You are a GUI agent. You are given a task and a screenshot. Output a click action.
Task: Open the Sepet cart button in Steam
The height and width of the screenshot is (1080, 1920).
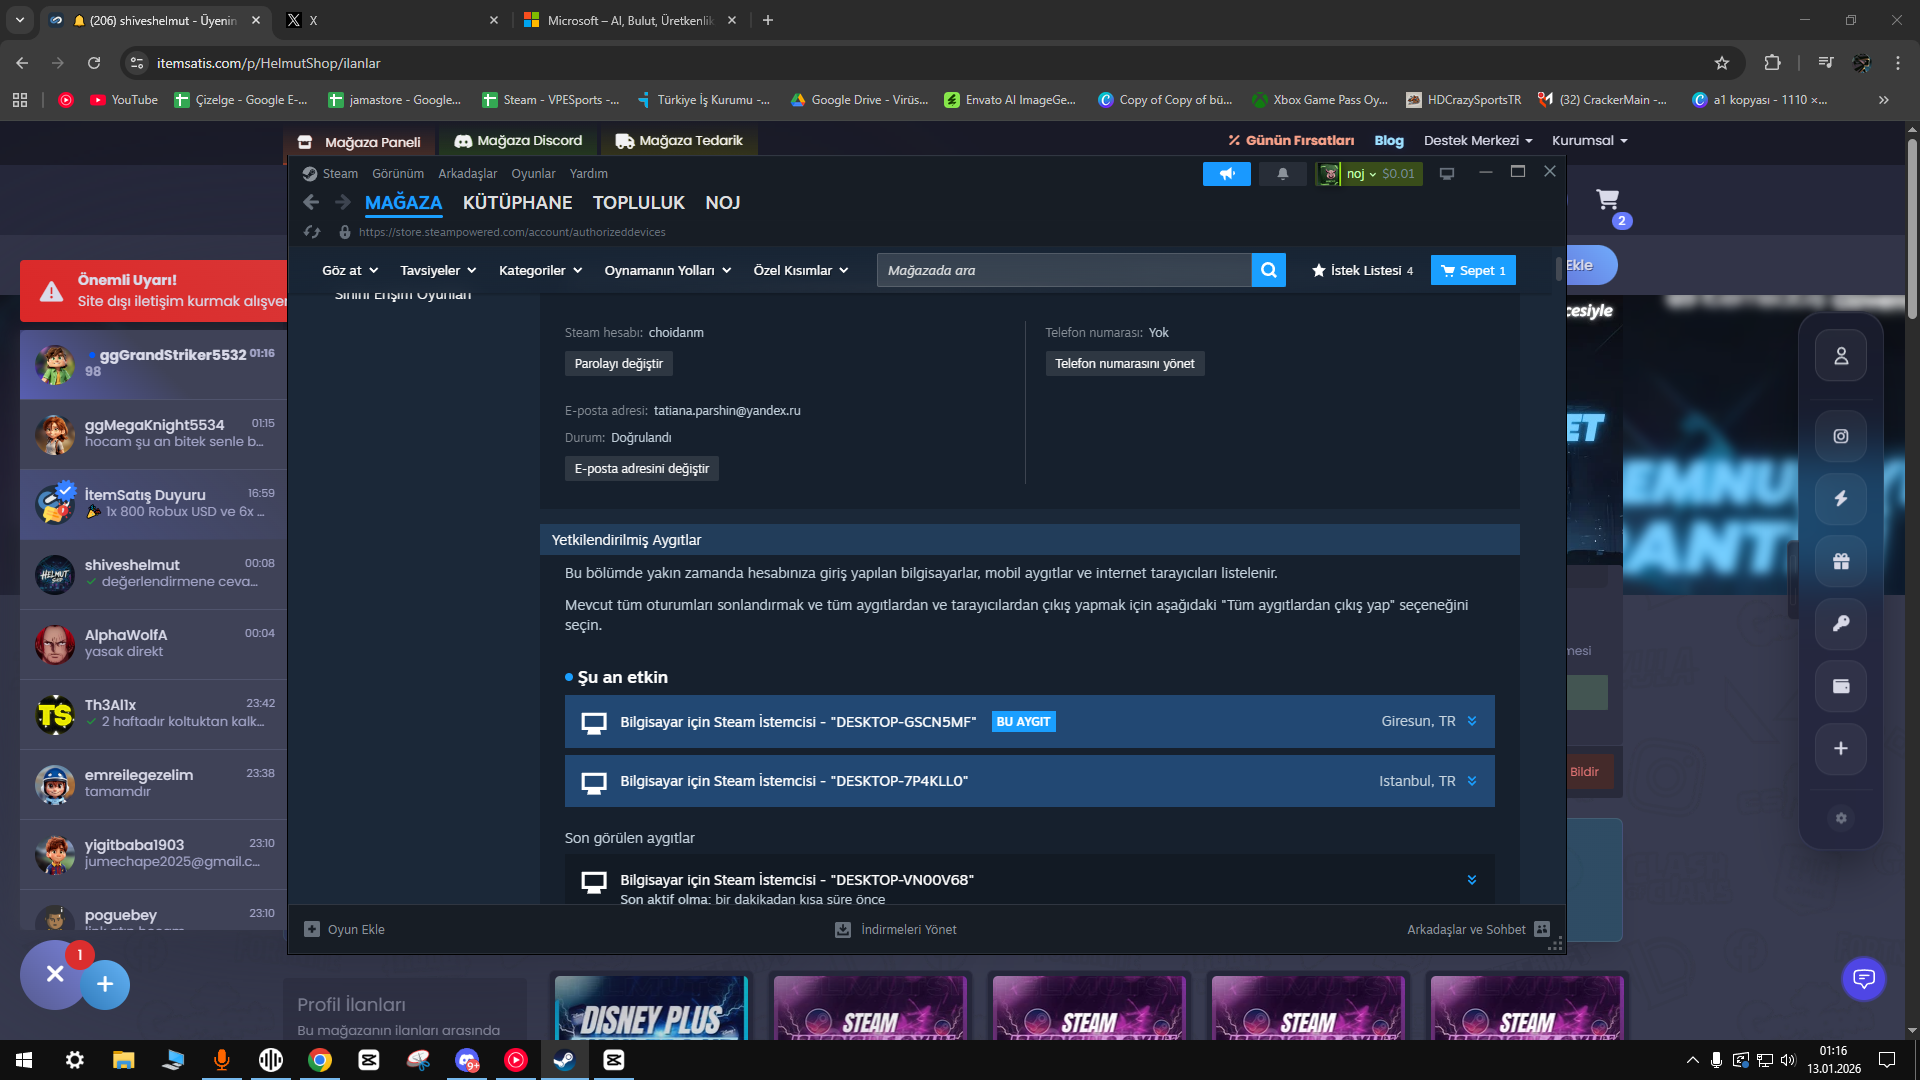(x=1473, y=270)
